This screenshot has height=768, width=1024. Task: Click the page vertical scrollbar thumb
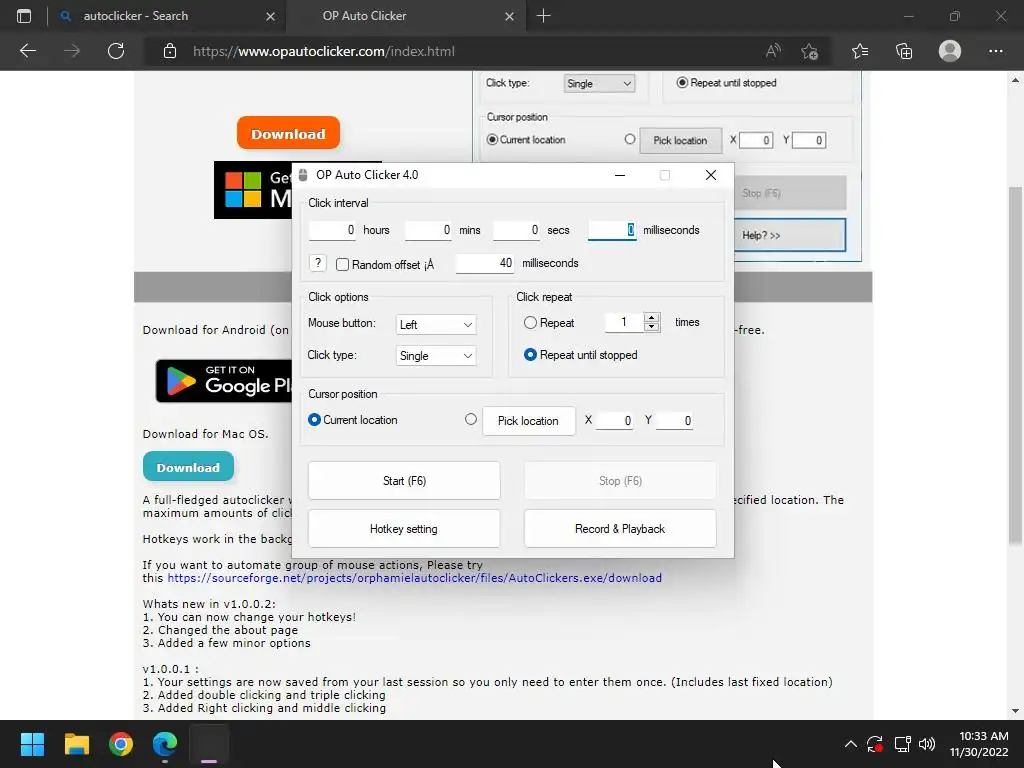(1016, 364)
